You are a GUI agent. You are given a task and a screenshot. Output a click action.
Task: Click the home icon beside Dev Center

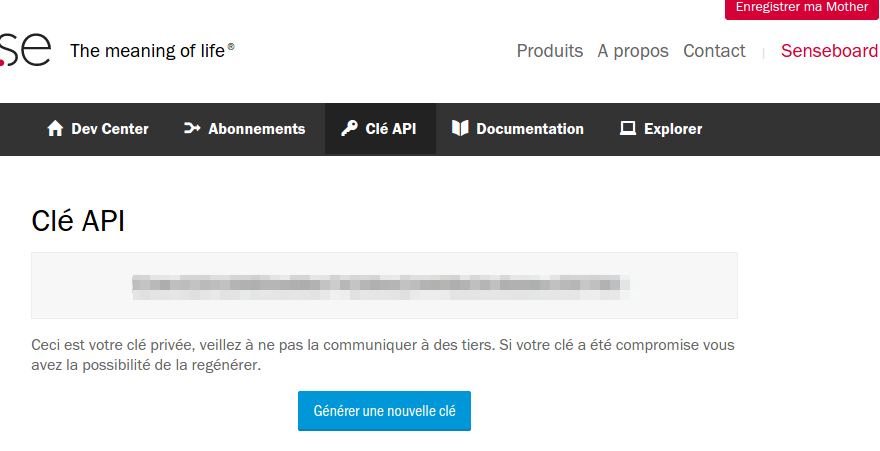(55, 129)
